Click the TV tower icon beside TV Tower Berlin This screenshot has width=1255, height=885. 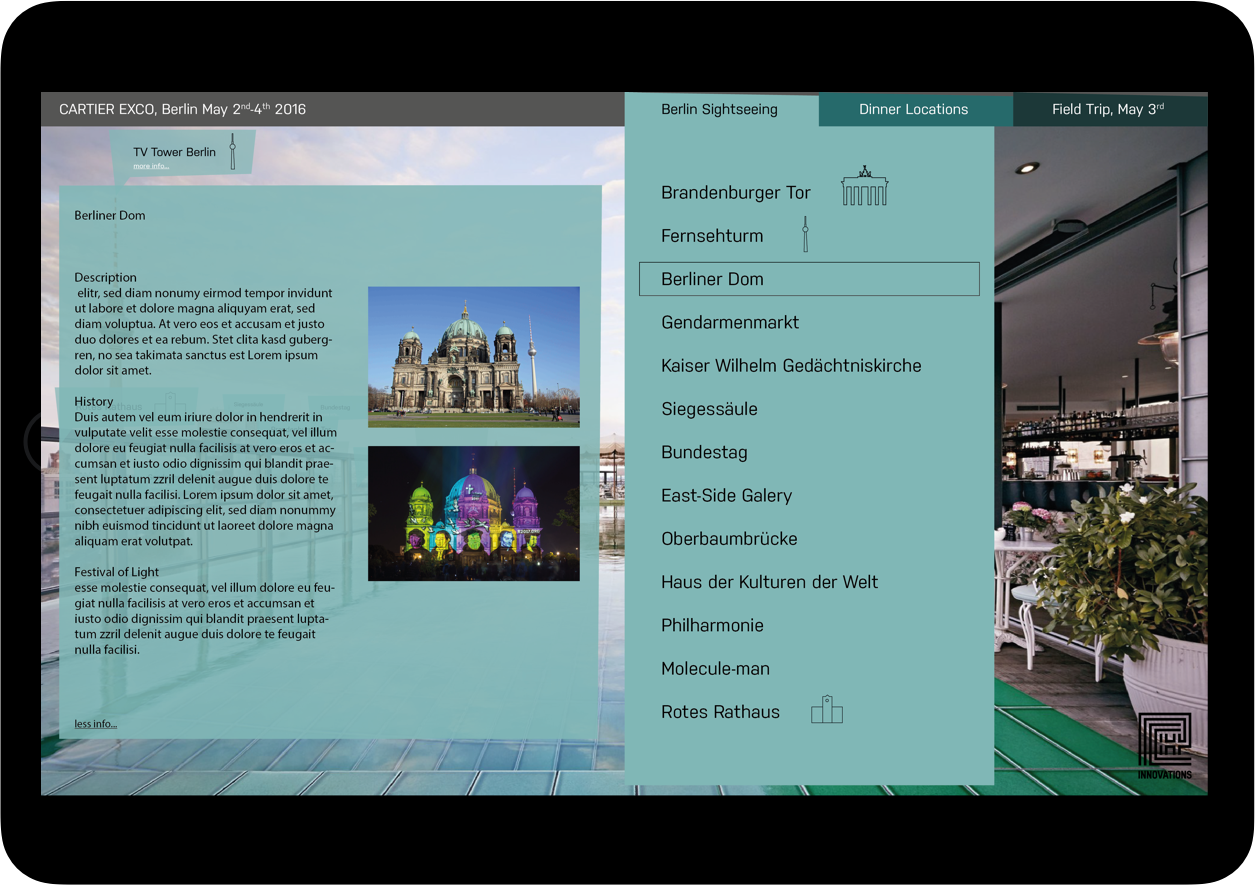pyautogui.click(x=232, y=151)
